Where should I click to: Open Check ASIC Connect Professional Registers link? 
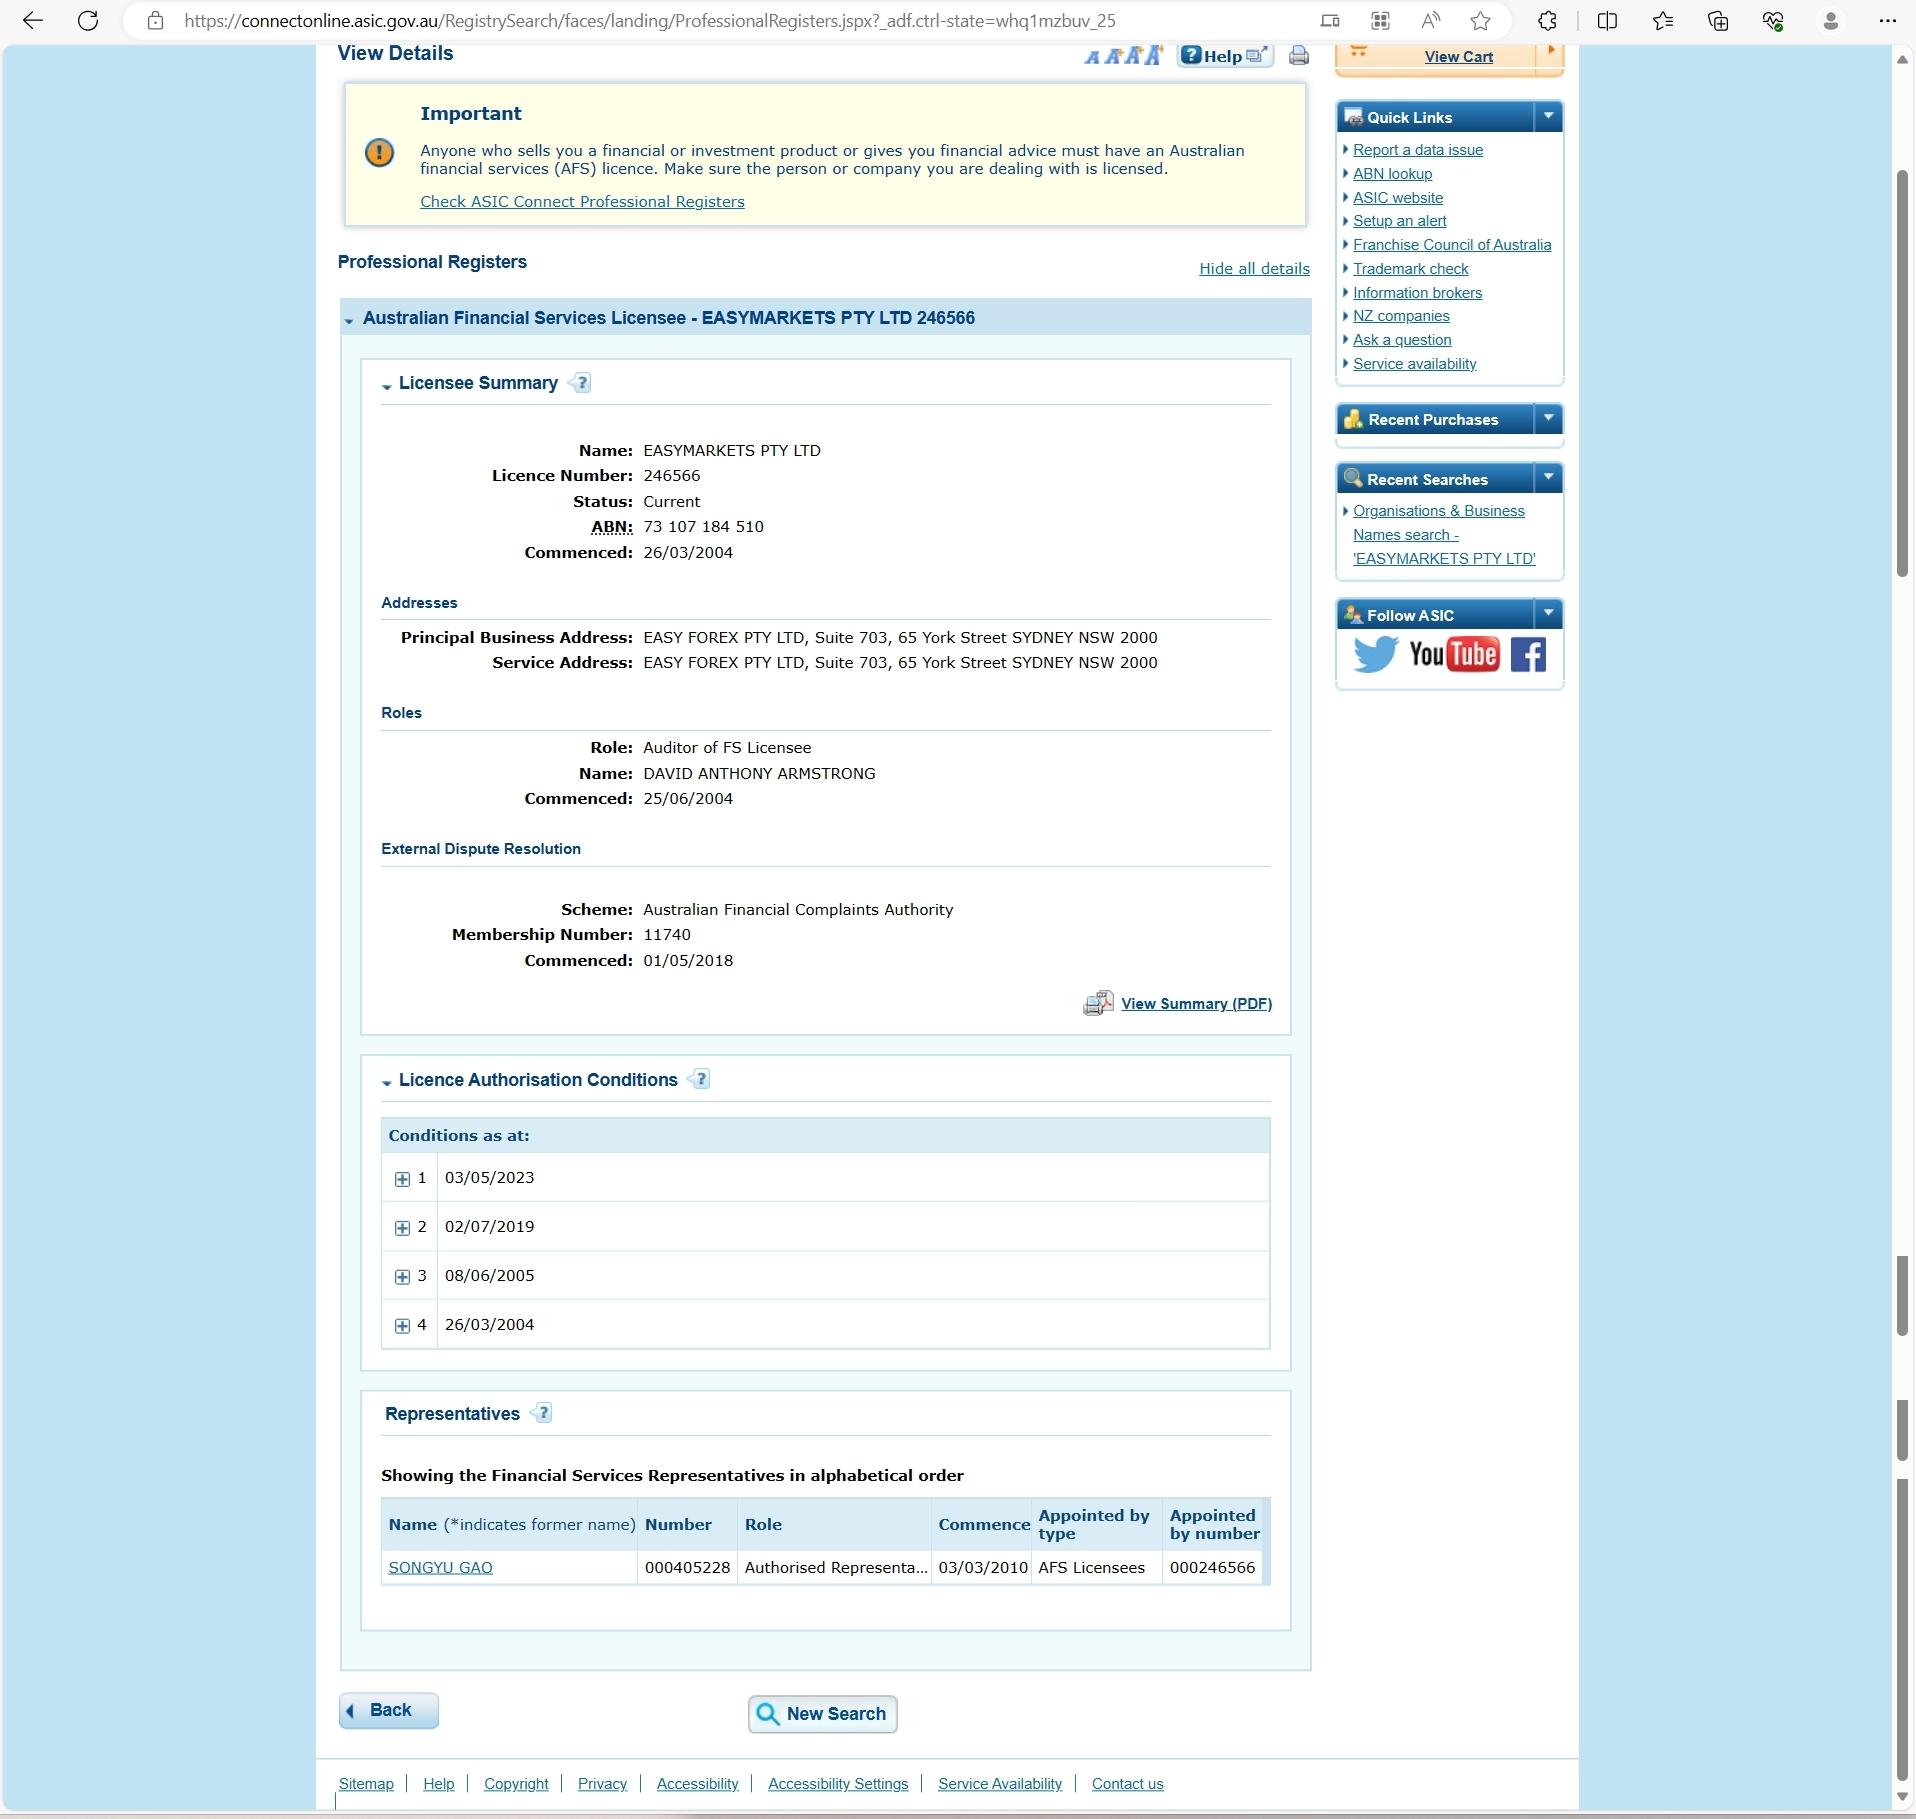tap(582, 202)
